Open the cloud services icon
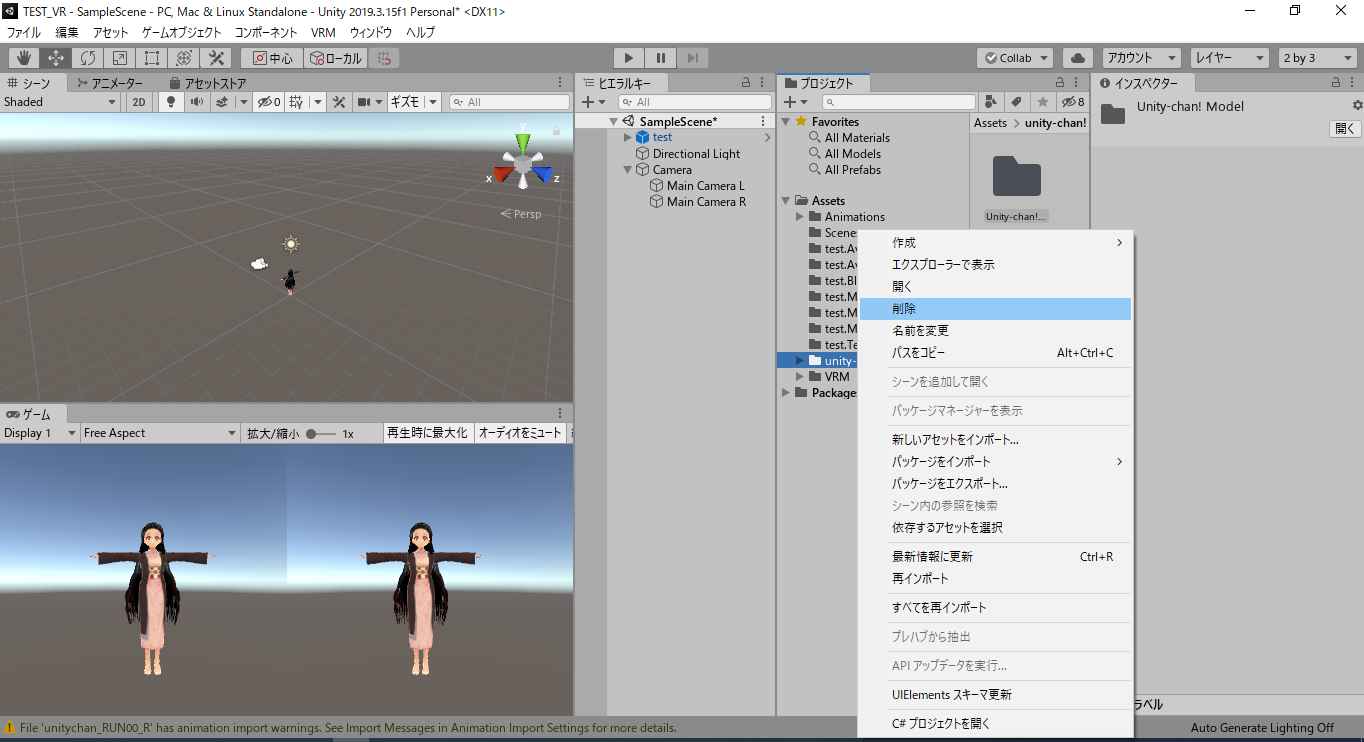Viewport: 1364px width, 742px height. [1078, 58]
